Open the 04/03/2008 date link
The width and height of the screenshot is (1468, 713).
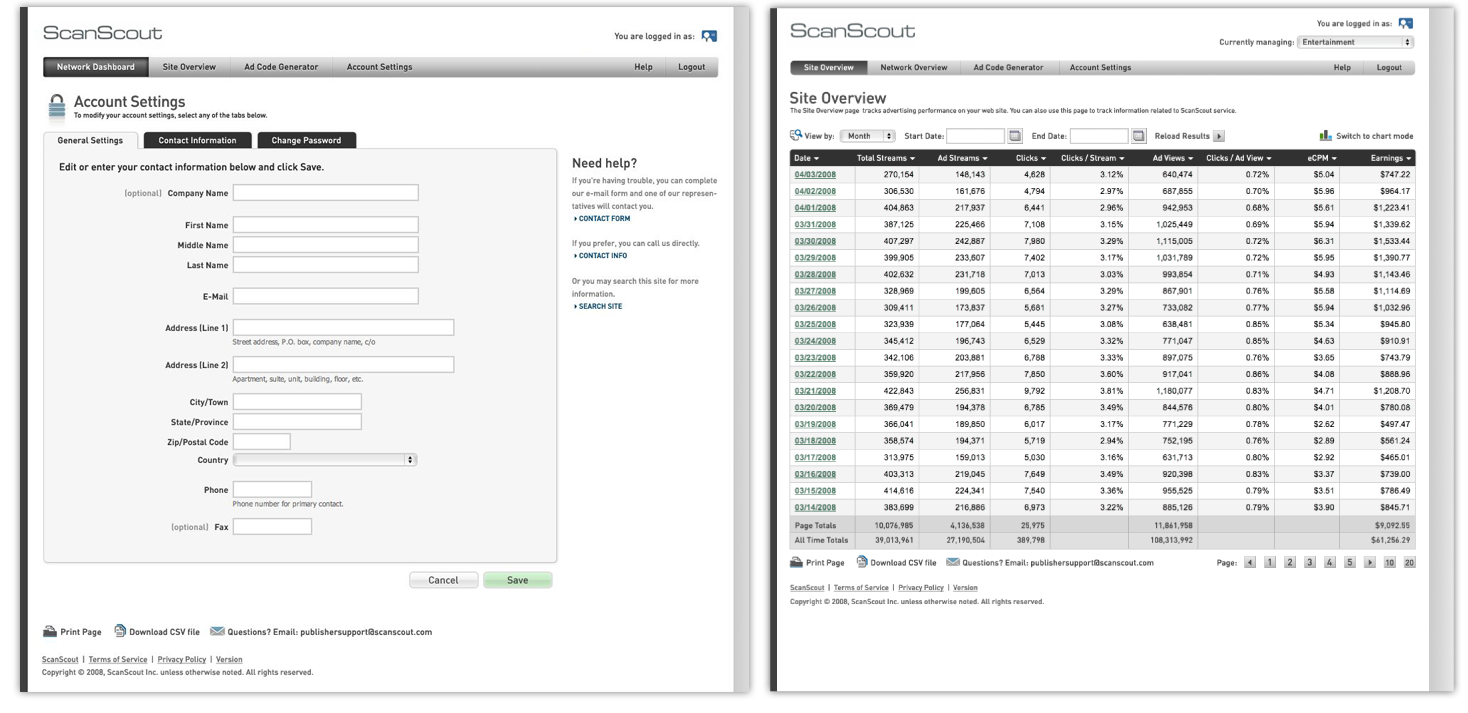click(815, 174)
